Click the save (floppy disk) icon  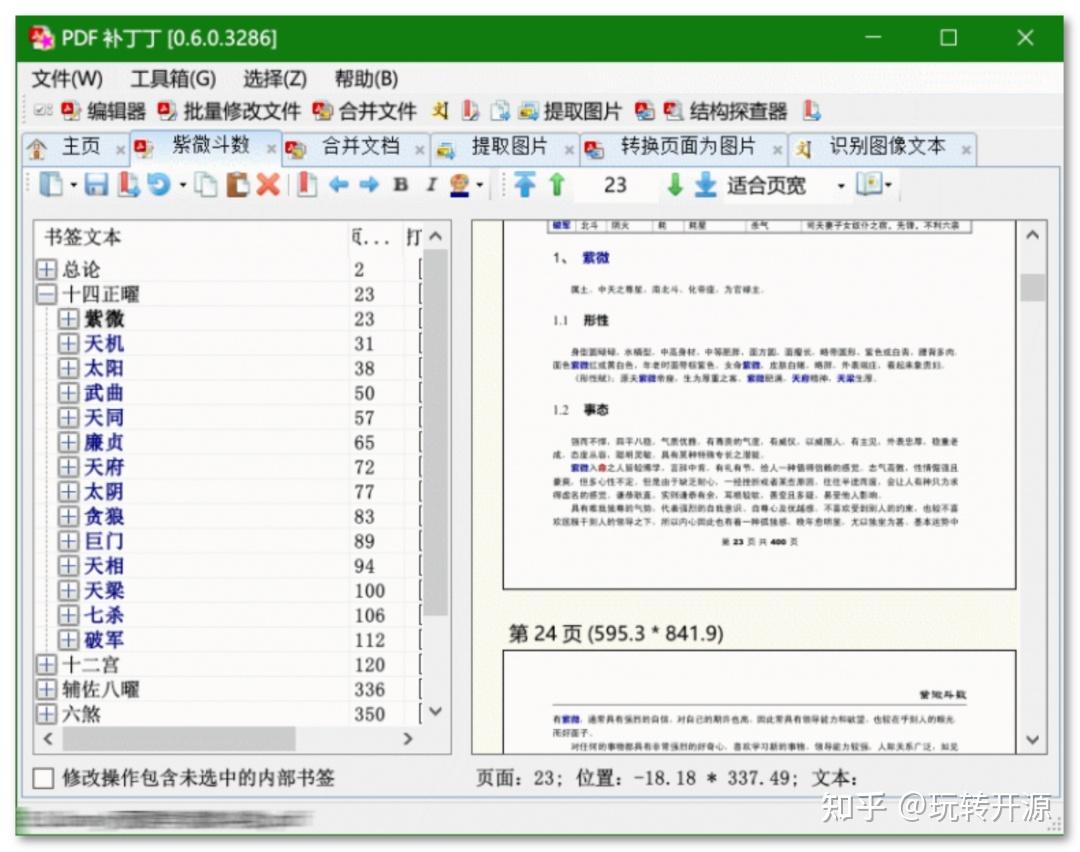pos(98,185)
